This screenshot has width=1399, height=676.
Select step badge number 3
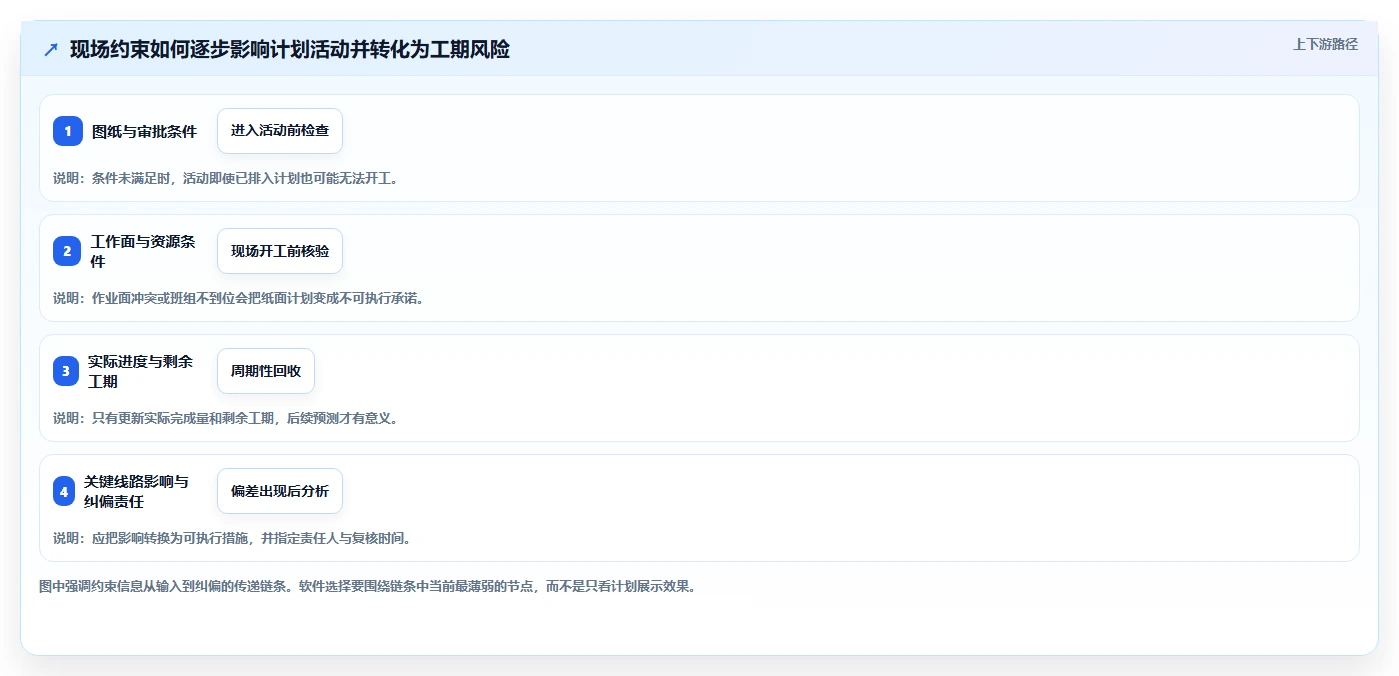pyautogui.click(x=66, y=371)
